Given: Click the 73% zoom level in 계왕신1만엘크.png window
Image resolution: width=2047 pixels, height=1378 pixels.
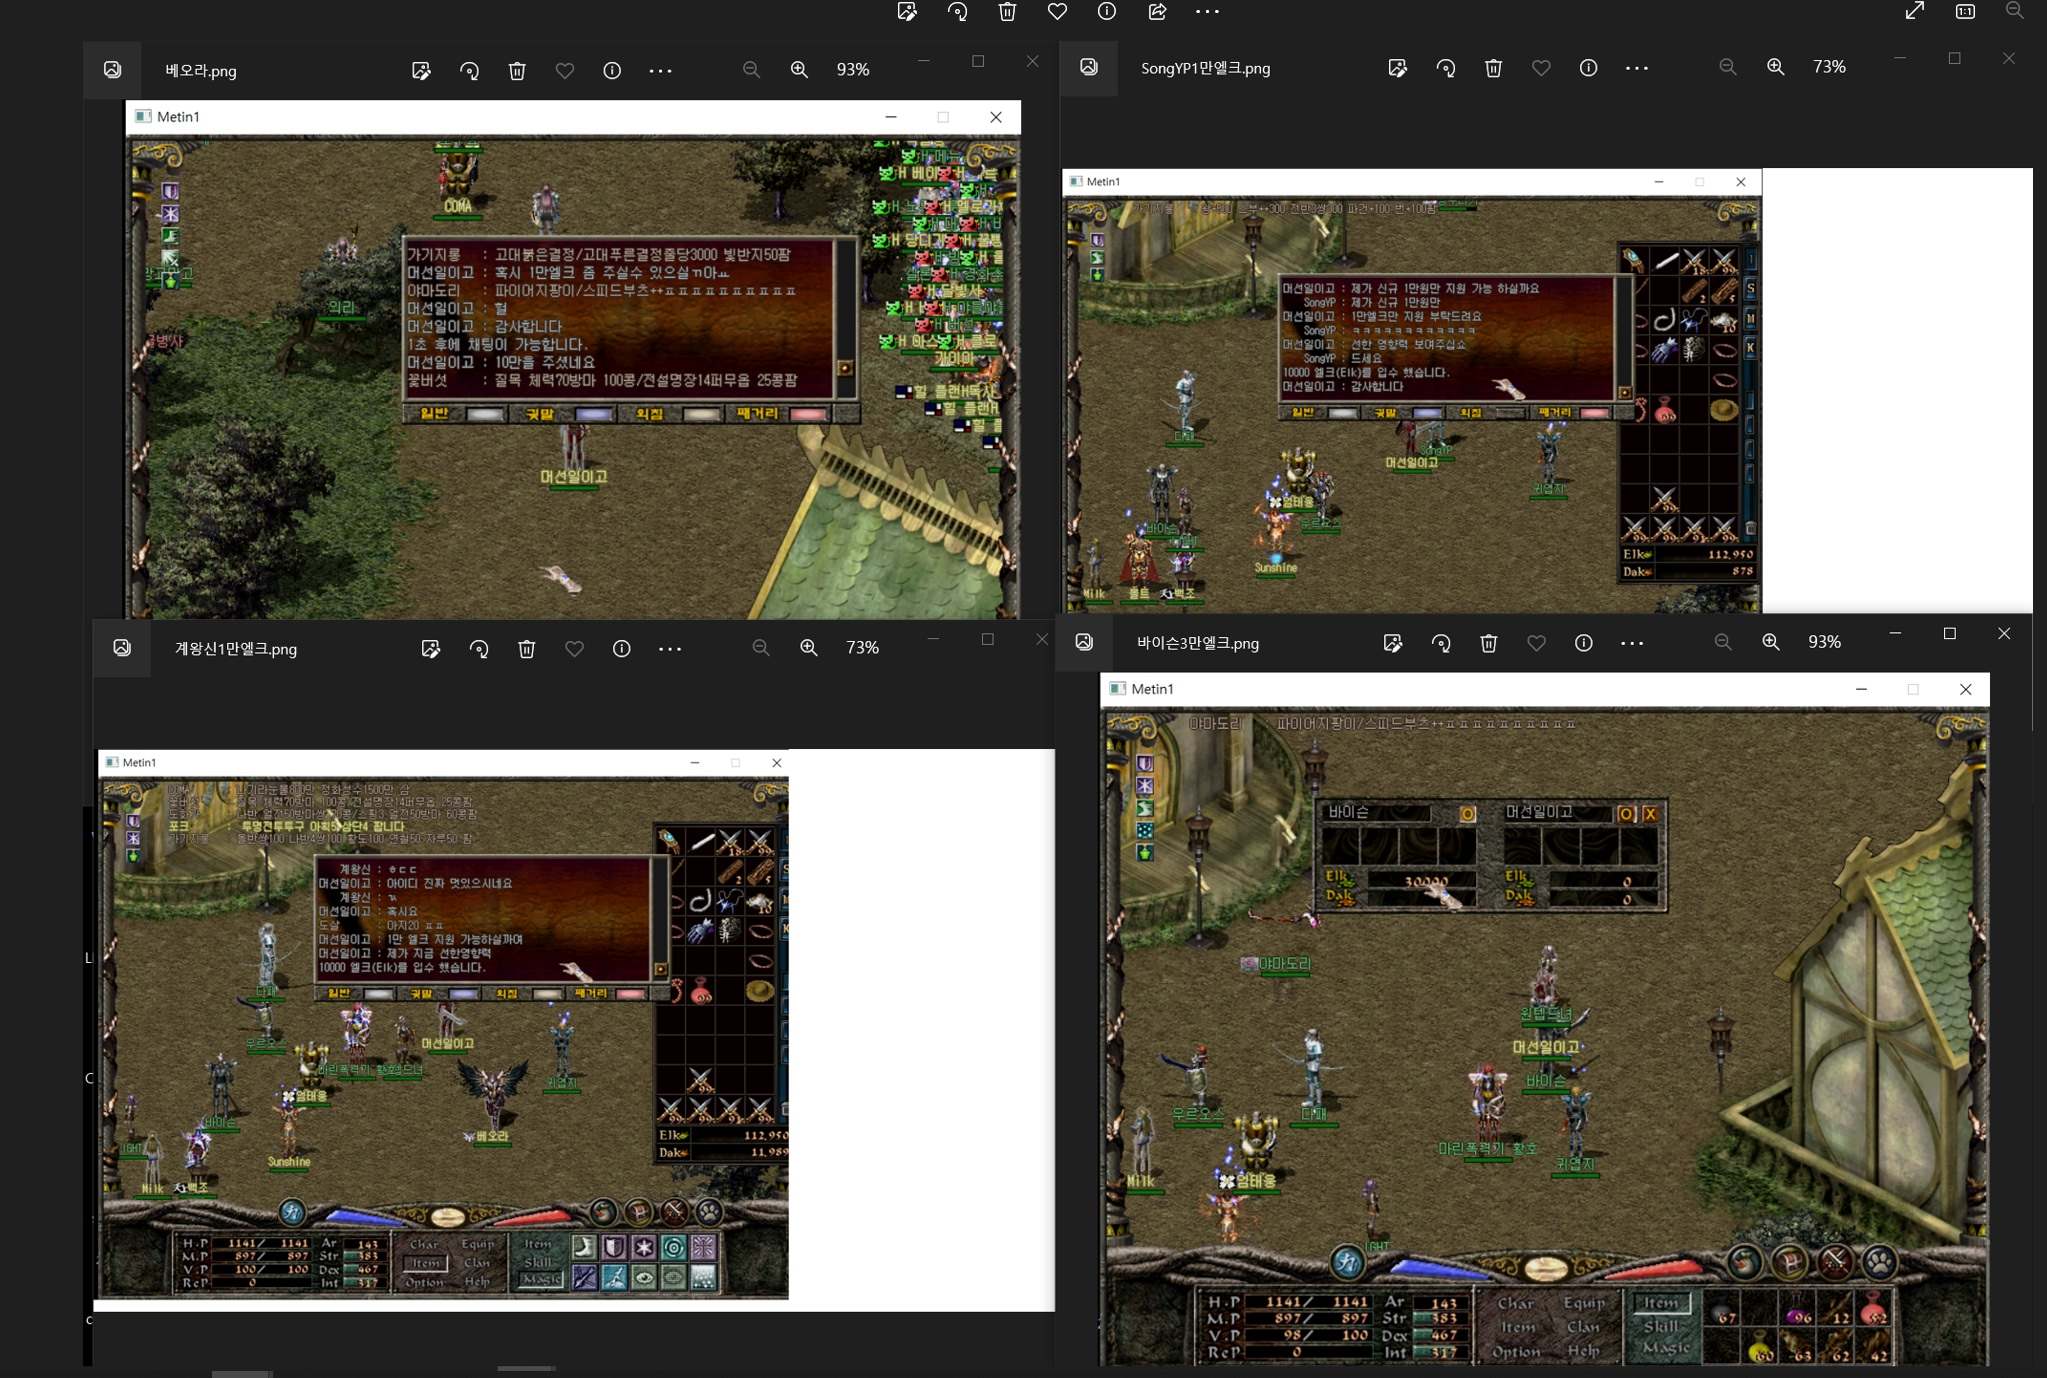Looking at the screenshot, I should pyautogui.click(x=862, y=648).
